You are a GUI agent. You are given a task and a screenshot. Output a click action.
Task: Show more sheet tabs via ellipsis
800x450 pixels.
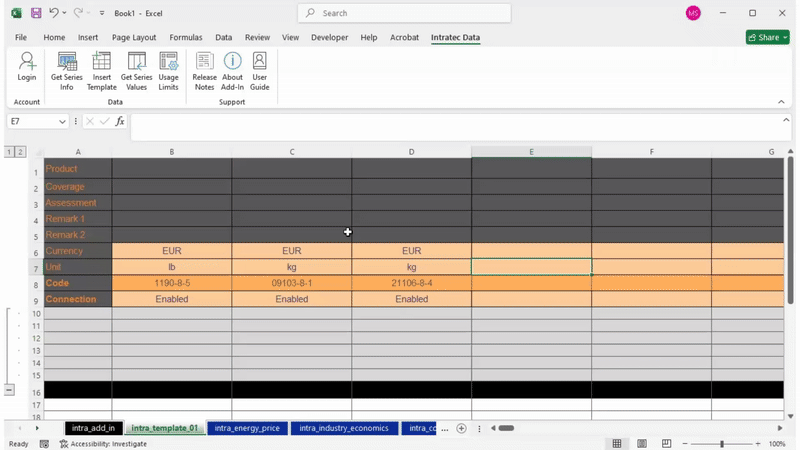tap(444, 429)
